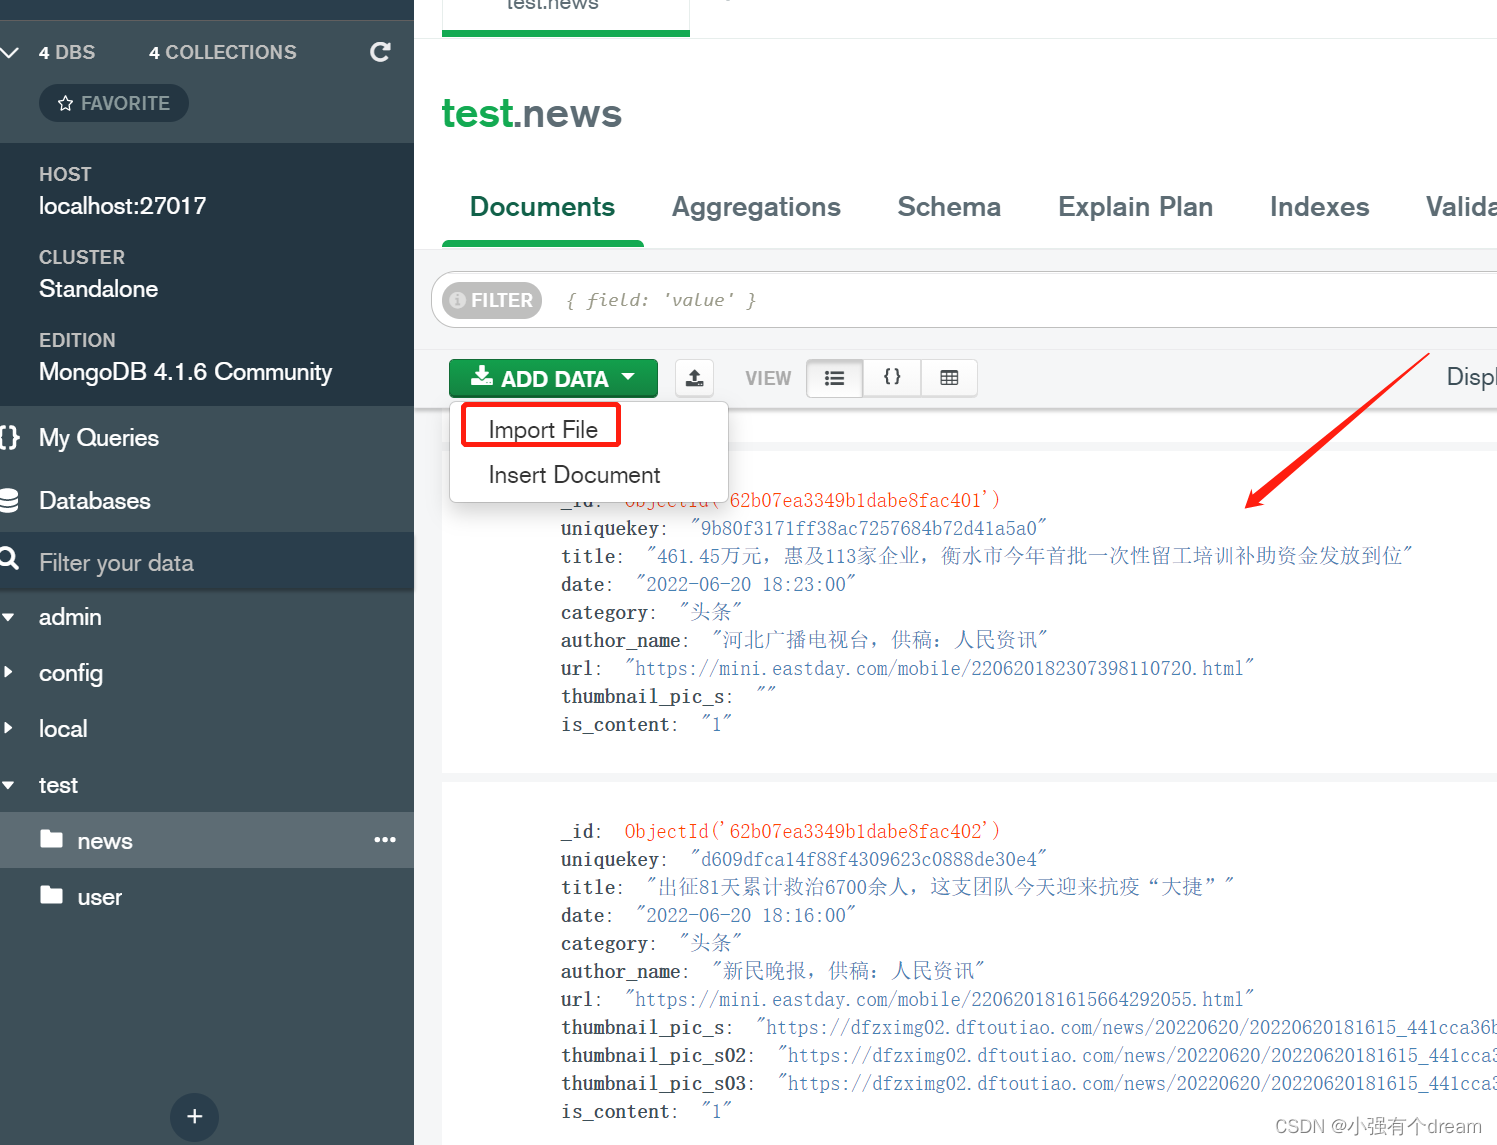Click author_name value 河北广播电视台
The height and width of the screenshot is (1145, 1497).
click(880, 640)
